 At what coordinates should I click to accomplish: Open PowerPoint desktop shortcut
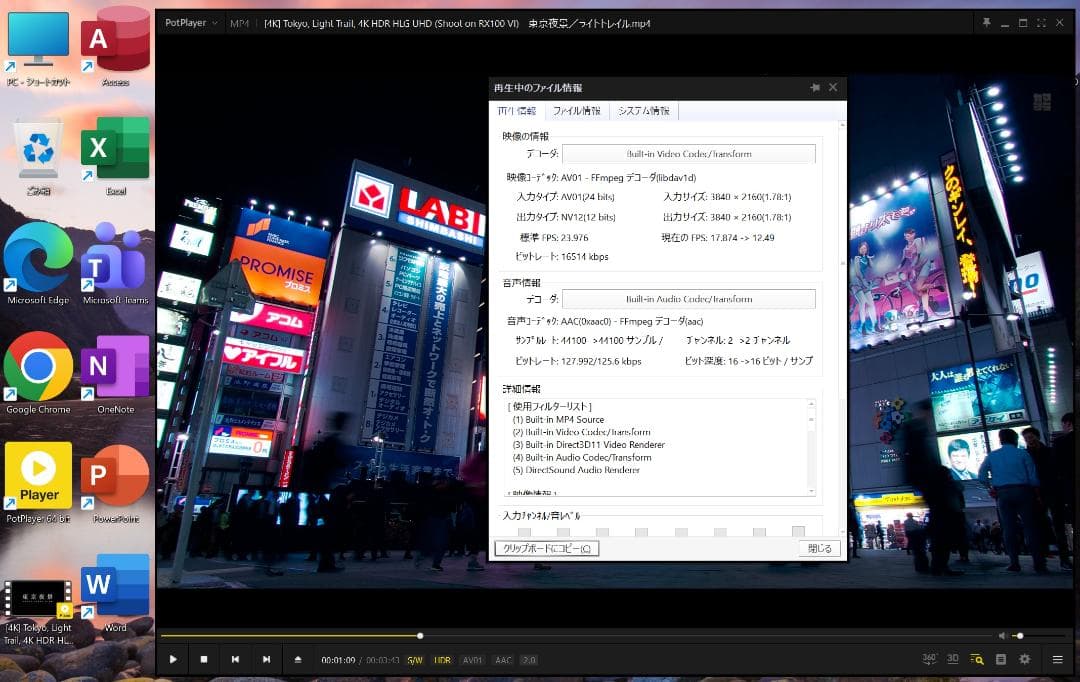coord(115,482)
